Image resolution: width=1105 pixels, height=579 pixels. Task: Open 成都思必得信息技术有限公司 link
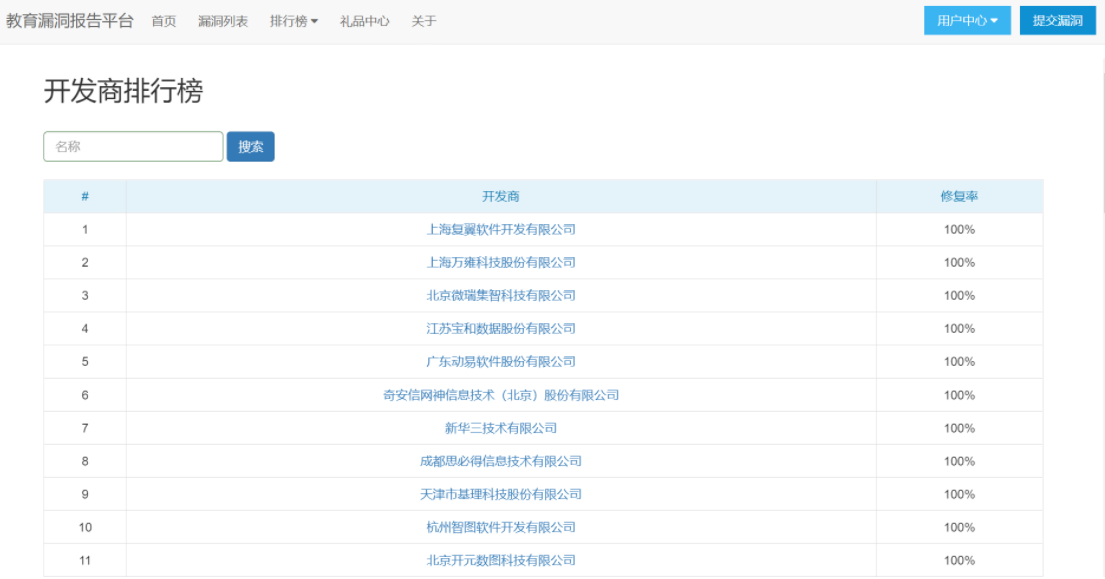(x=501, y=461)
